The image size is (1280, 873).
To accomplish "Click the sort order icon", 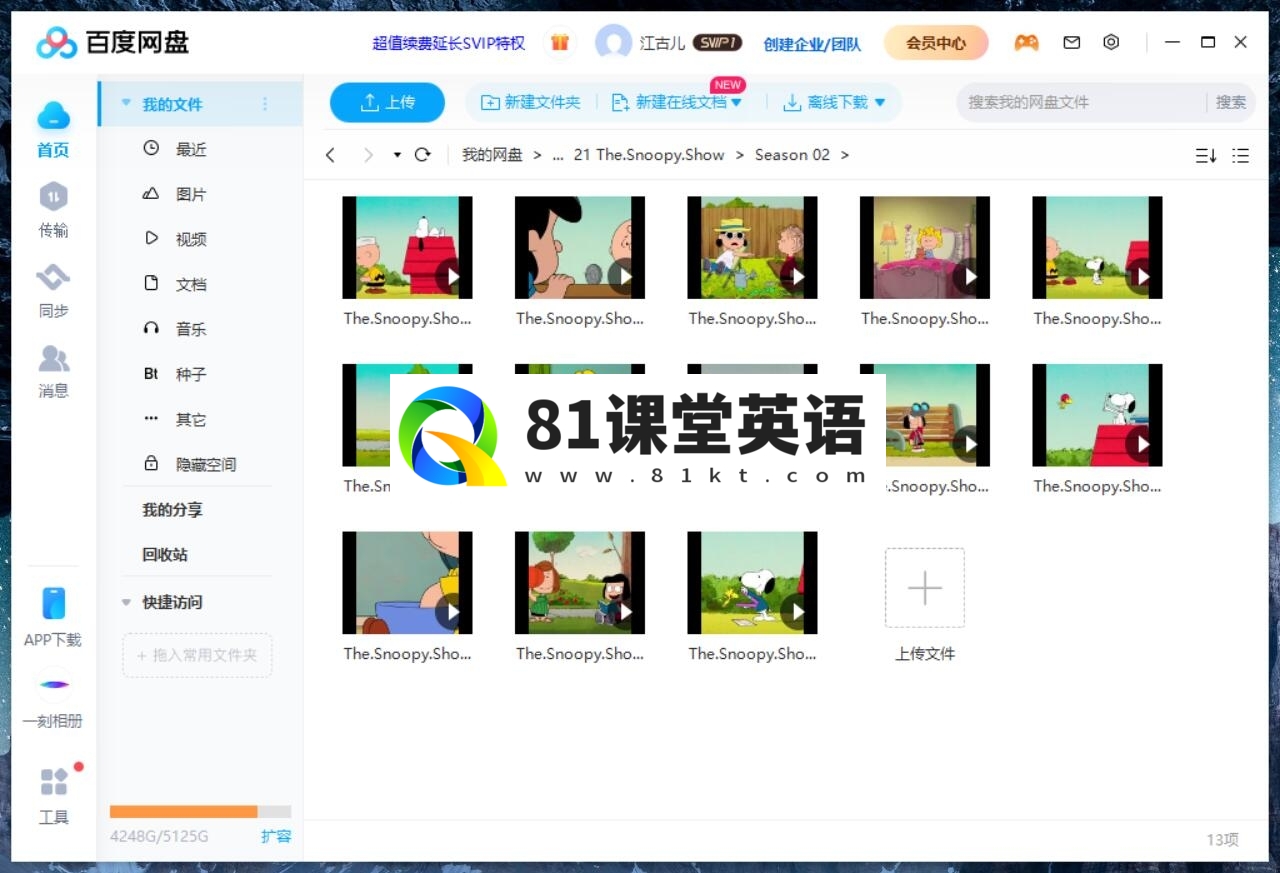I will (1206, 155).
